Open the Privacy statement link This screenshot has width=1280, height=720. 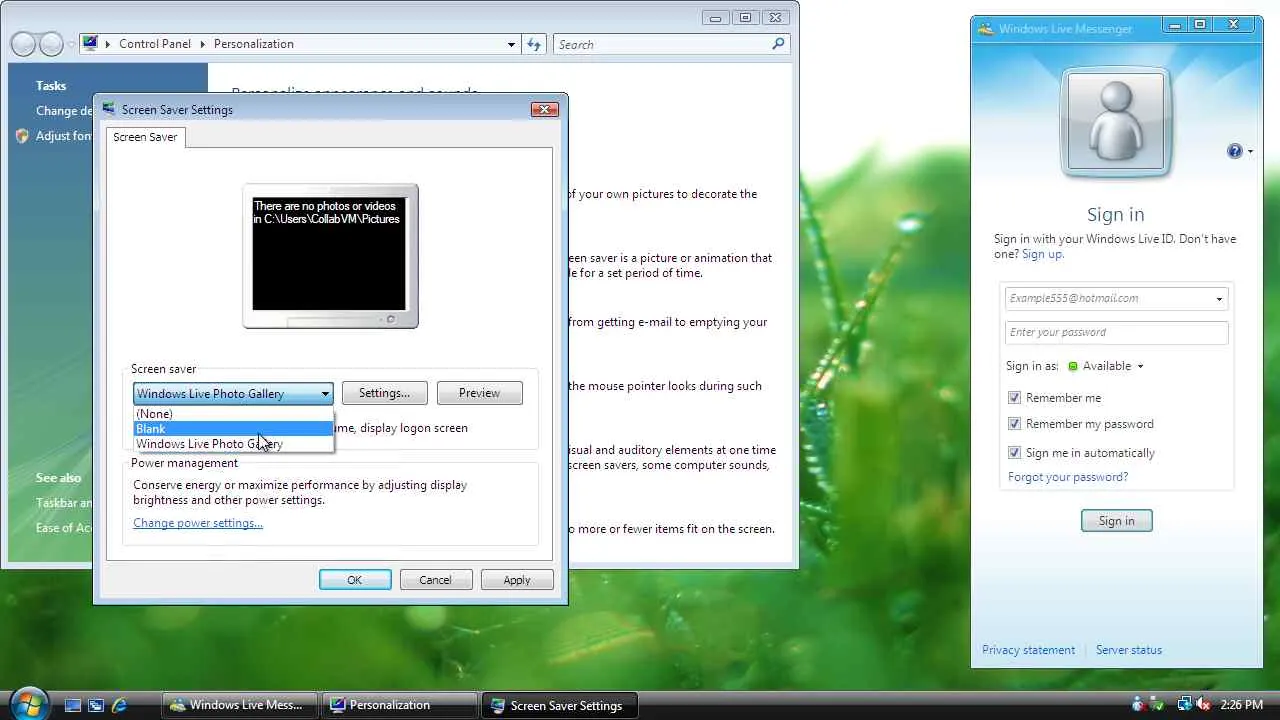click(1029, 650)
